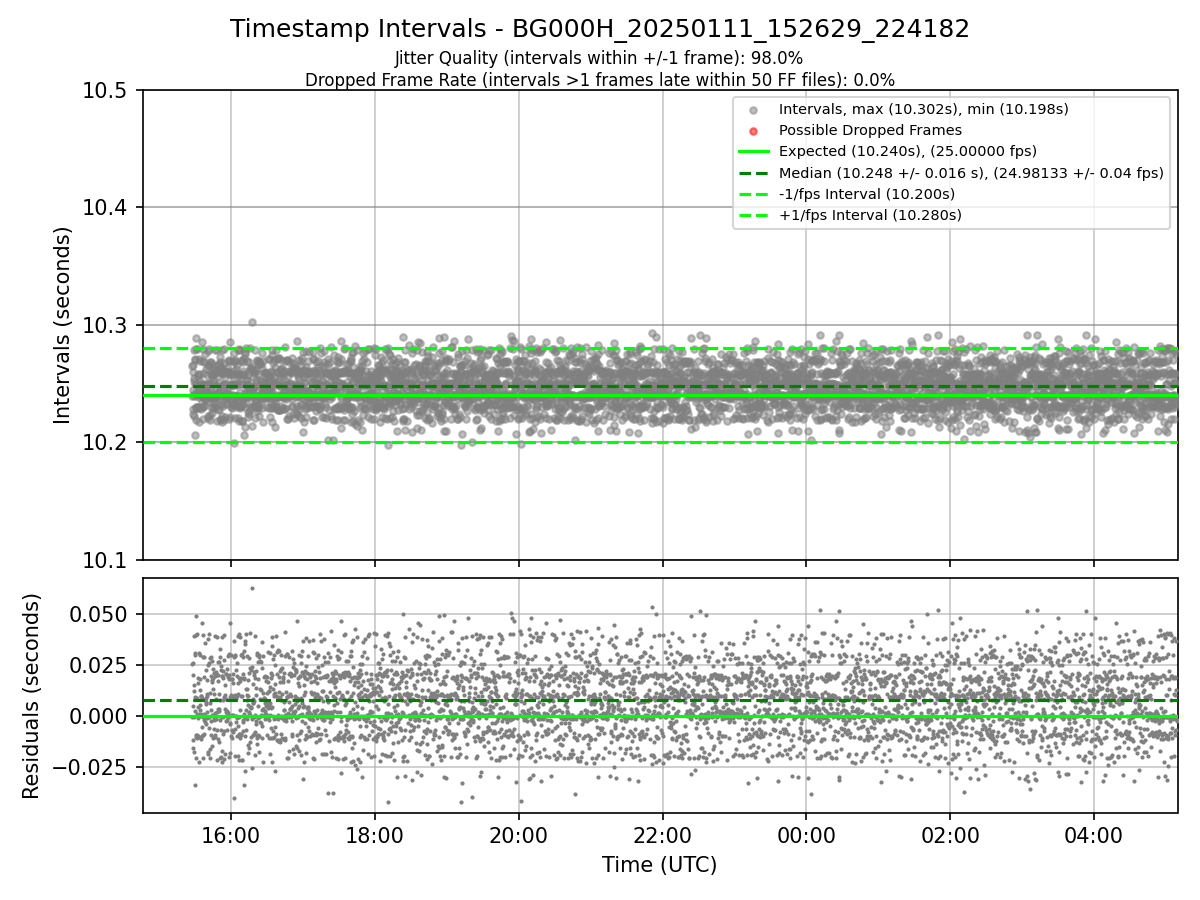The image size is (1200, 900).
Task: Click the solid green line sample beside 'Expected'
Action: click(x=754, y=151)
